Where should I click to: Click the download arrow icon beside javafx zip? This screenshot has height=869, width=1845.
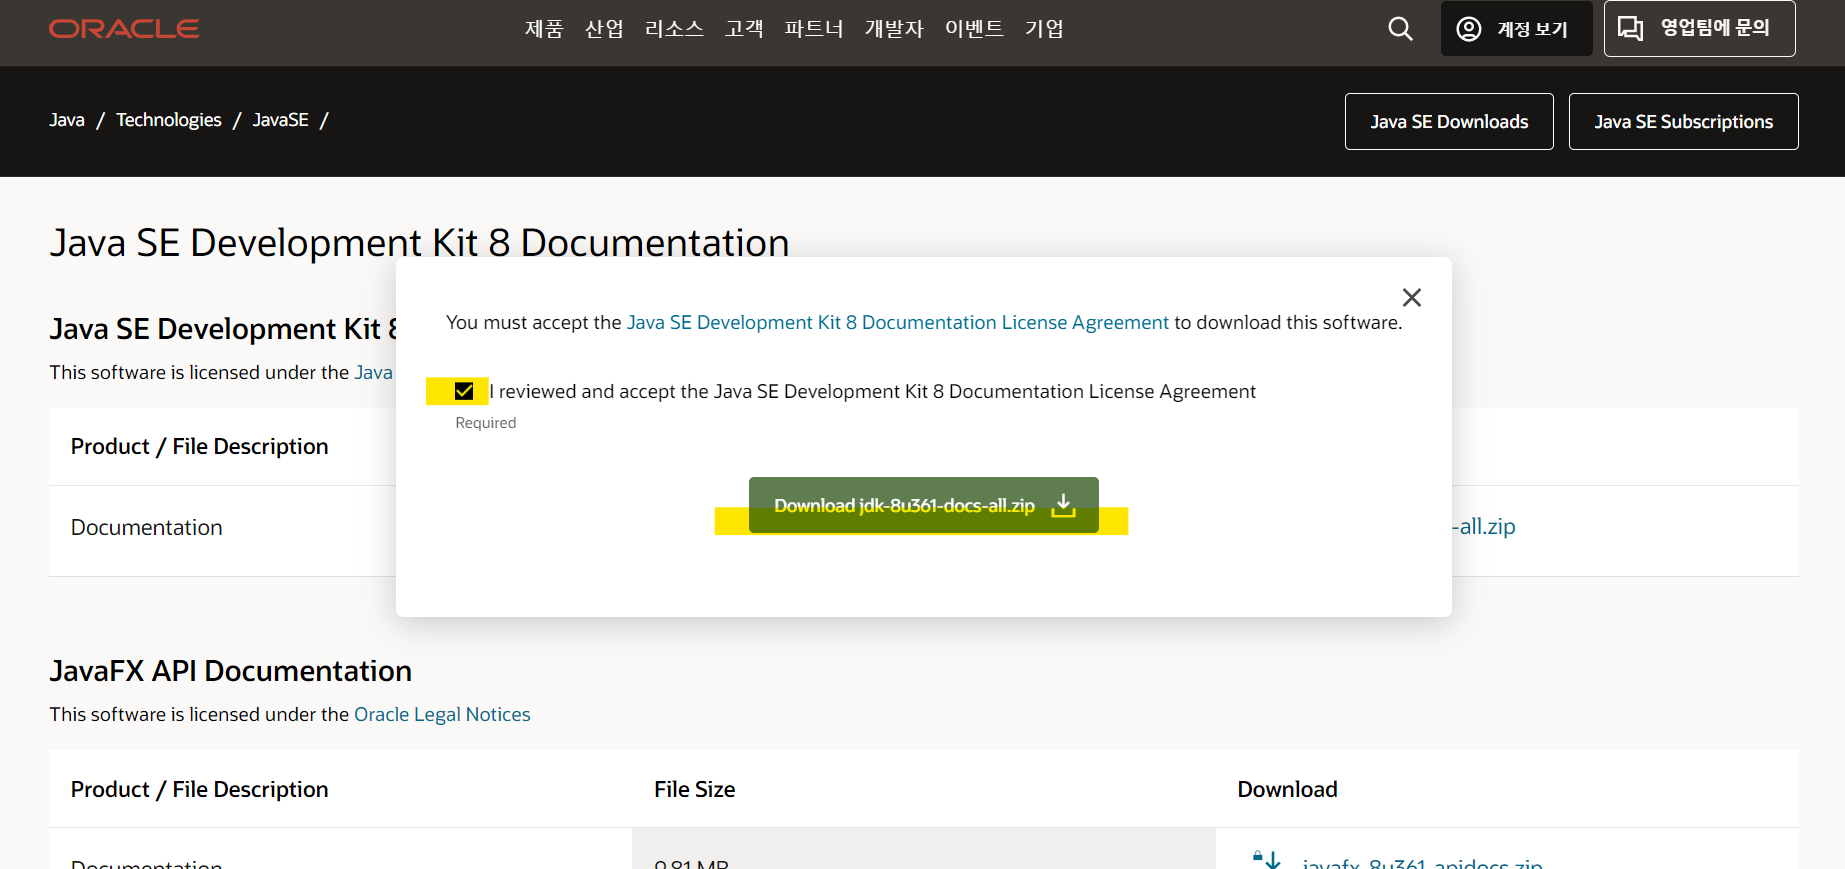(x=1267, y=859)
